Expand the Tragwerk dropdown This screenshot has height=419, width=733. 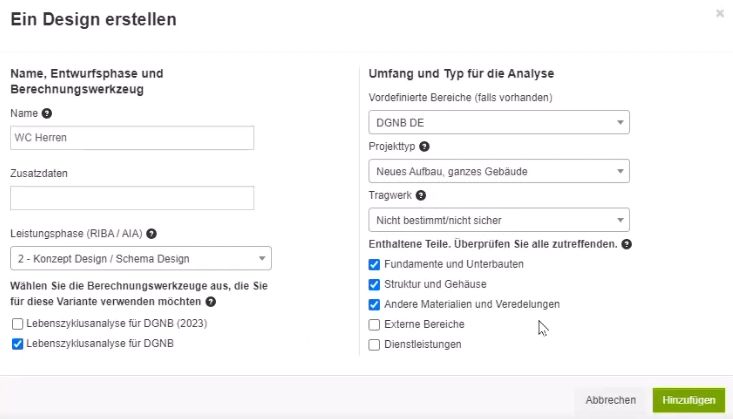498,219
